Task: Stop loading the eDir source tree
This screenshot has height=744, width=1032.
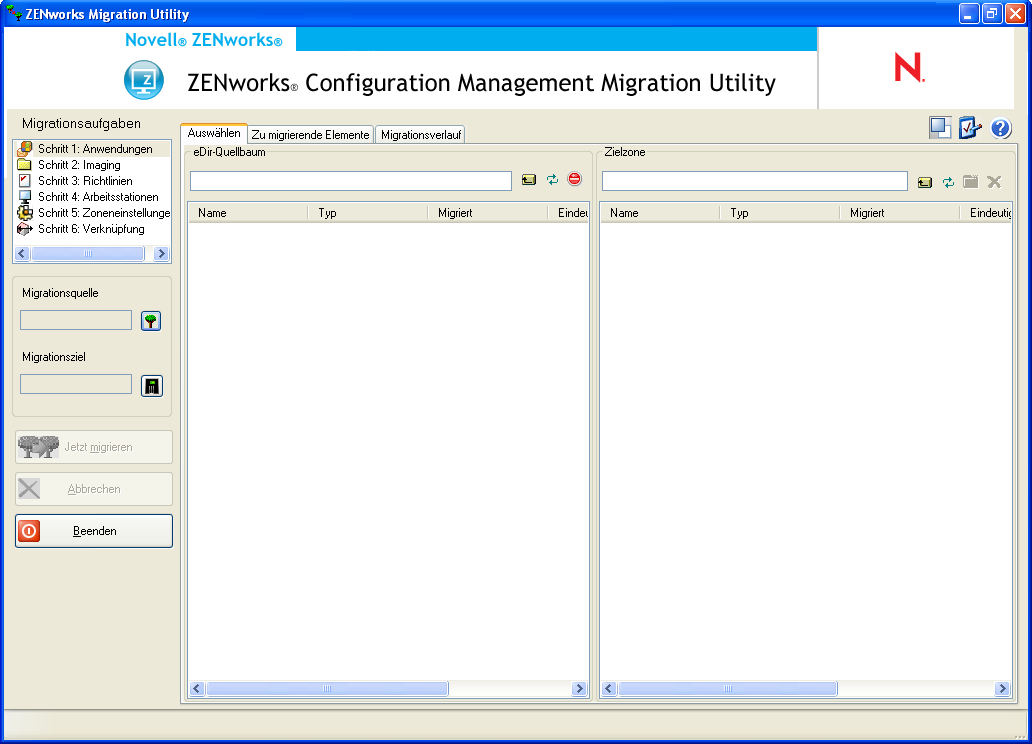Action: click(574, 180)
